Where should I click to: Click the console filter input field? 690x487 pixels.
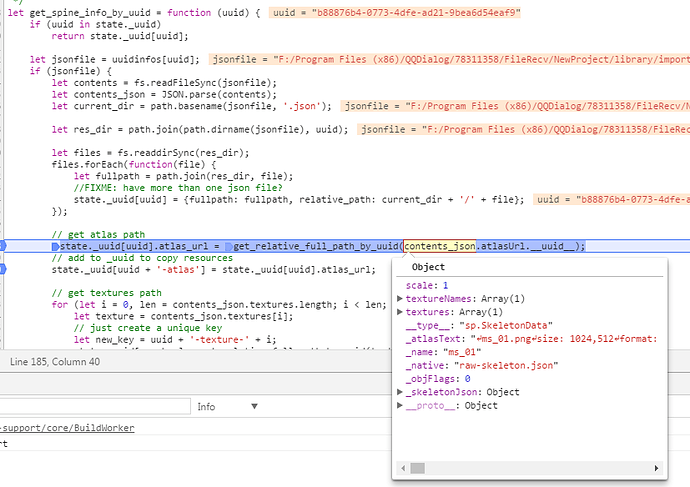[x=95, y=406]
